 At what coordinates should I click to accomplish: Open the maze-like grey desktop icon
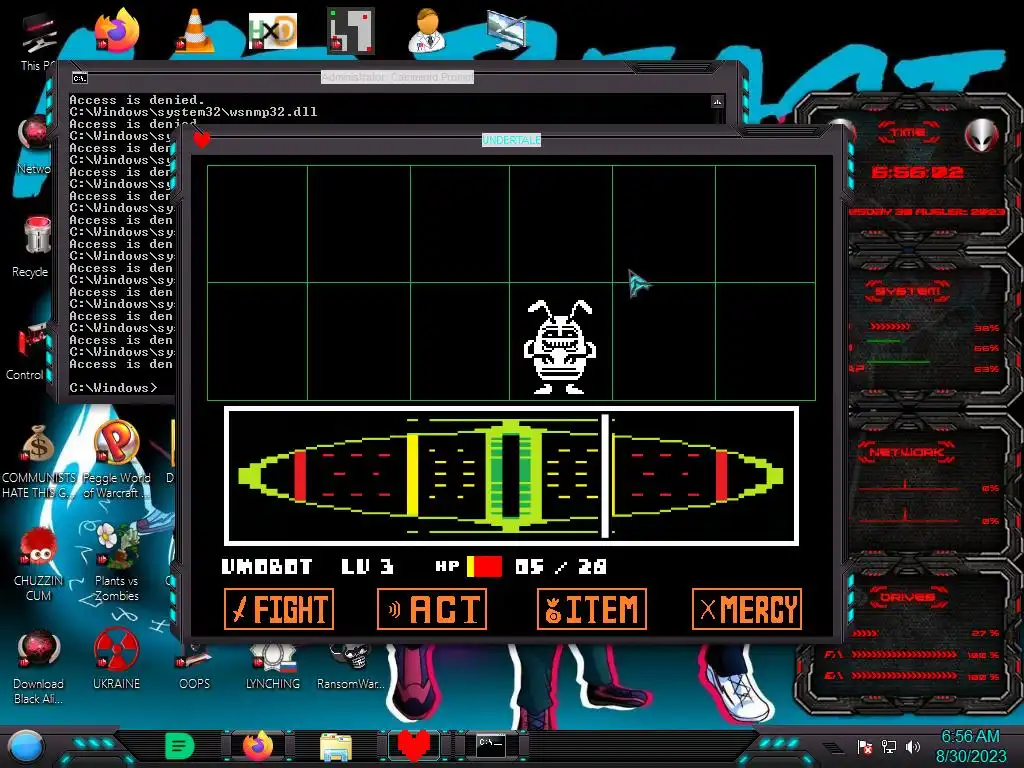(351, 30)
